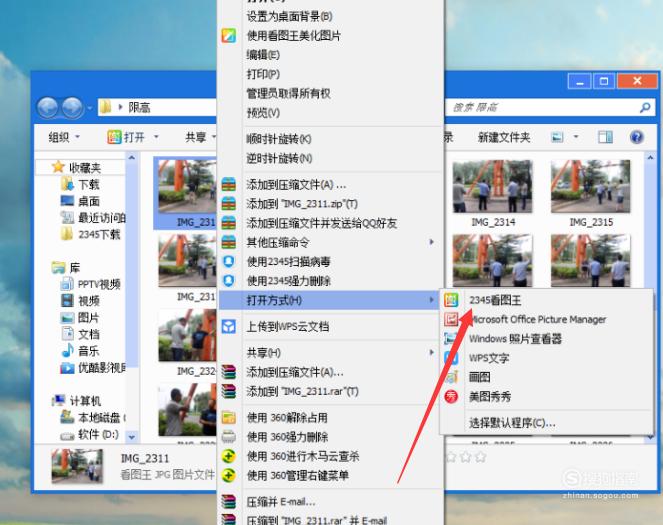Image resolution: width=663 pixels, height=525 pixels.
Task: Click the help question mark icon
Action: [x=636, y=137]
